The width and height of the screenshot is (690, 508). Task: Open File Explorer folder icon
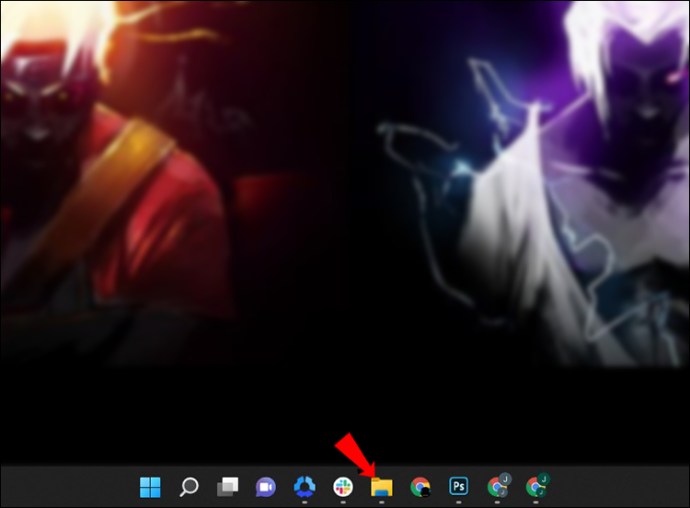click(x=382, y=487)
